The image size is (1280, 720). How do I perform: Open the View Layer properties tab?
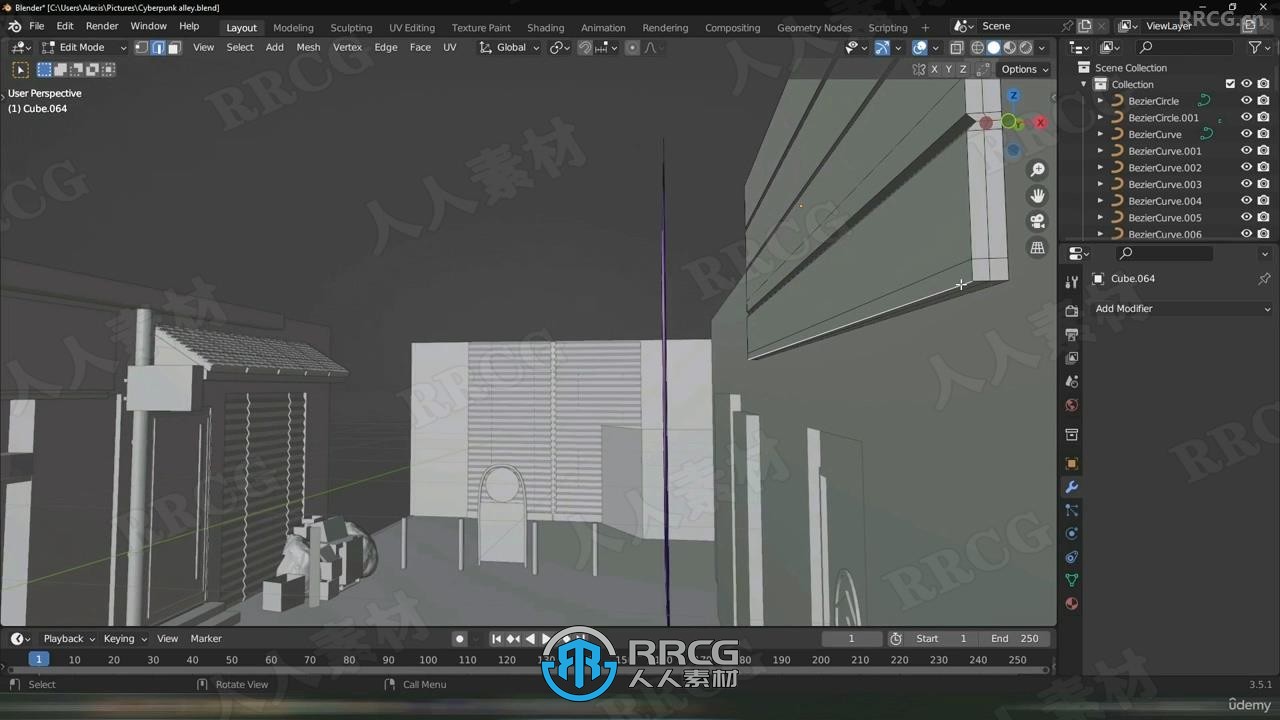[x=1072, y=358]
